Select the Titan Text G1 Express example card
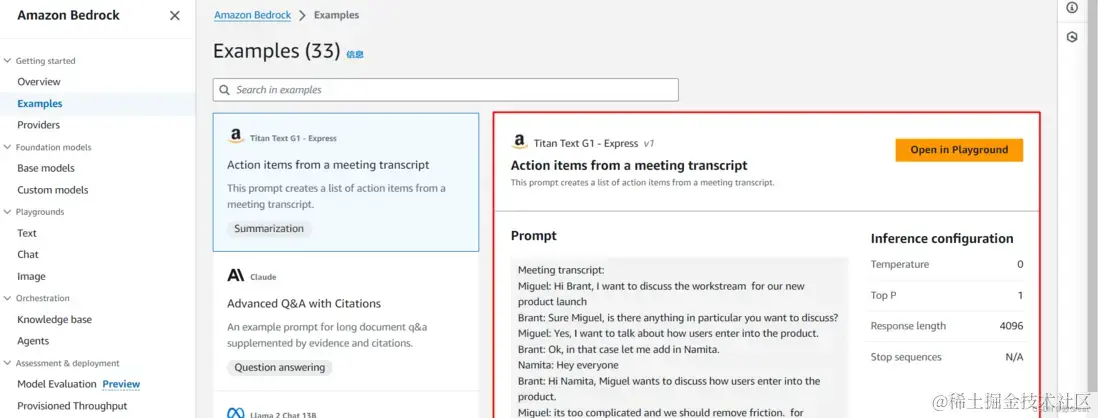The width and height of the screenshot is (1098, 418). point(346,182)
